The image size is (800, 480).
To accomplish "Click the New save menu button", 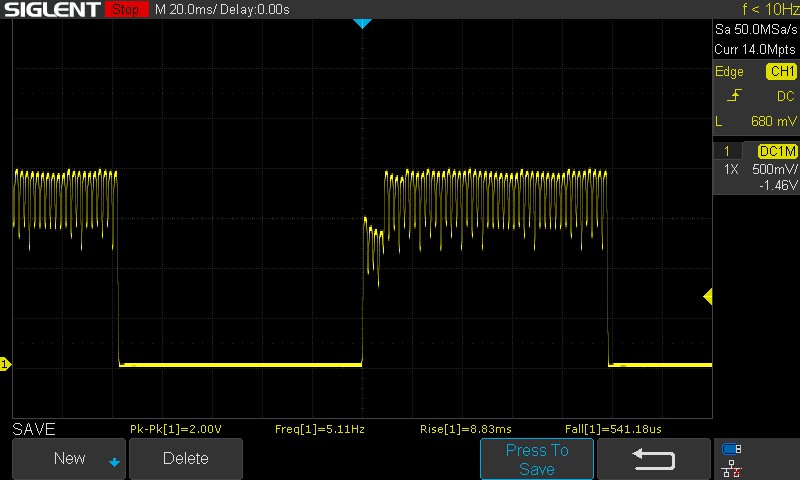I will pos(69,459).
